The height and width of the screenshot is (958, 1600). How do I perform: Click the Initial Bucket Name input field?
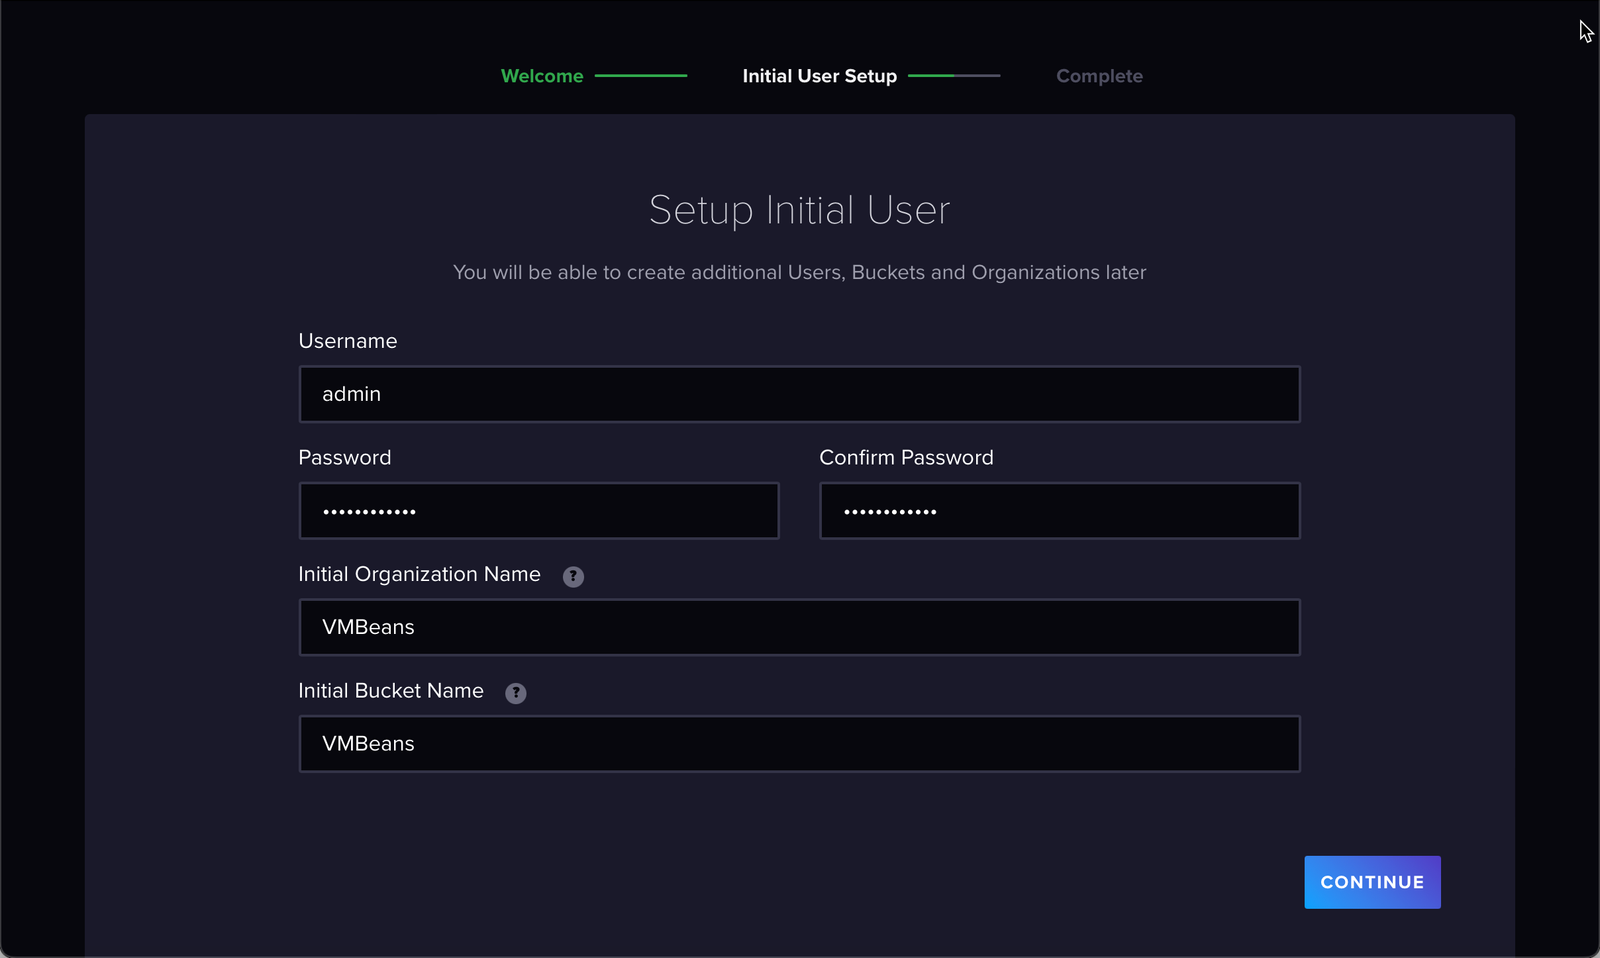tap(799, 744)
